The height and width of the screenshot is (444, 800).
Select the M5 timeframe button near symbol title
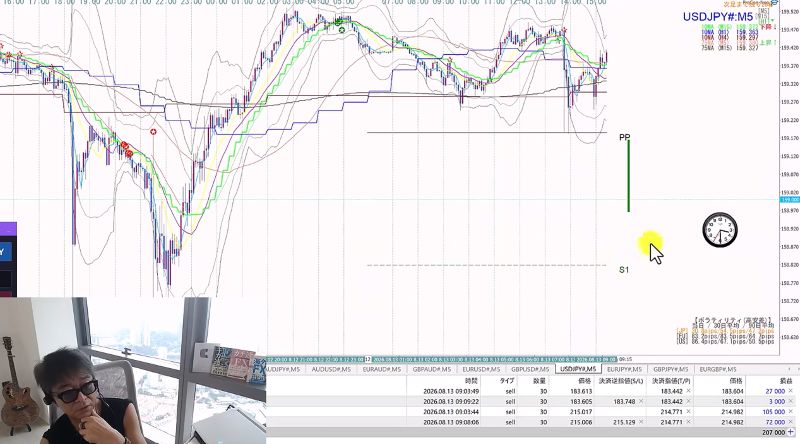(763, 10)
